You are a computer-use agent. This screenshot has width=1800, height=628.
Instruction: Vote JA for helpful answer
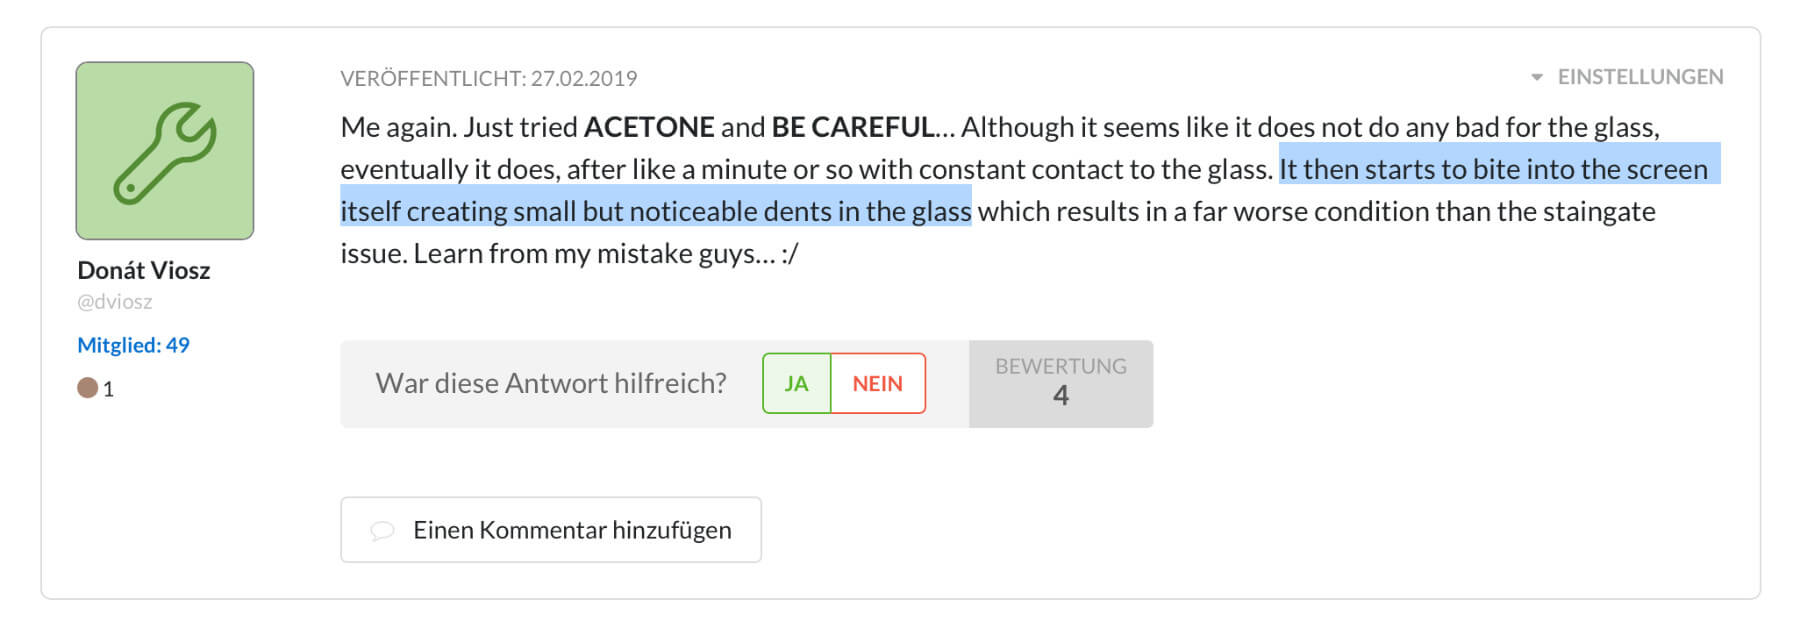796,383
